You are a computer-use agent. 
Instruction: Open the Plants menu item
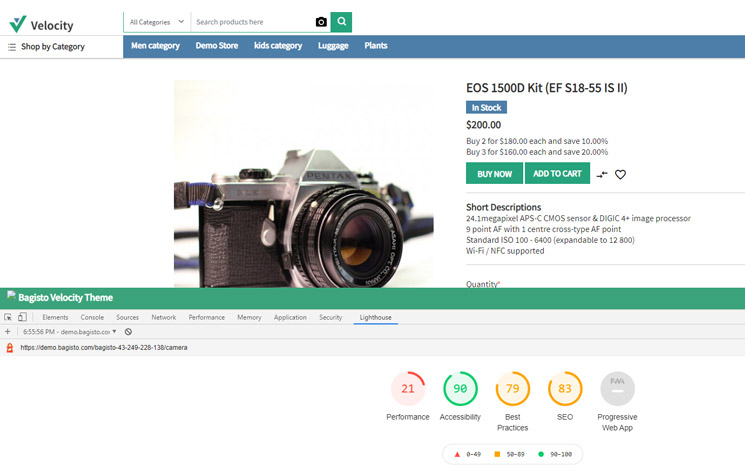(376, 46)
